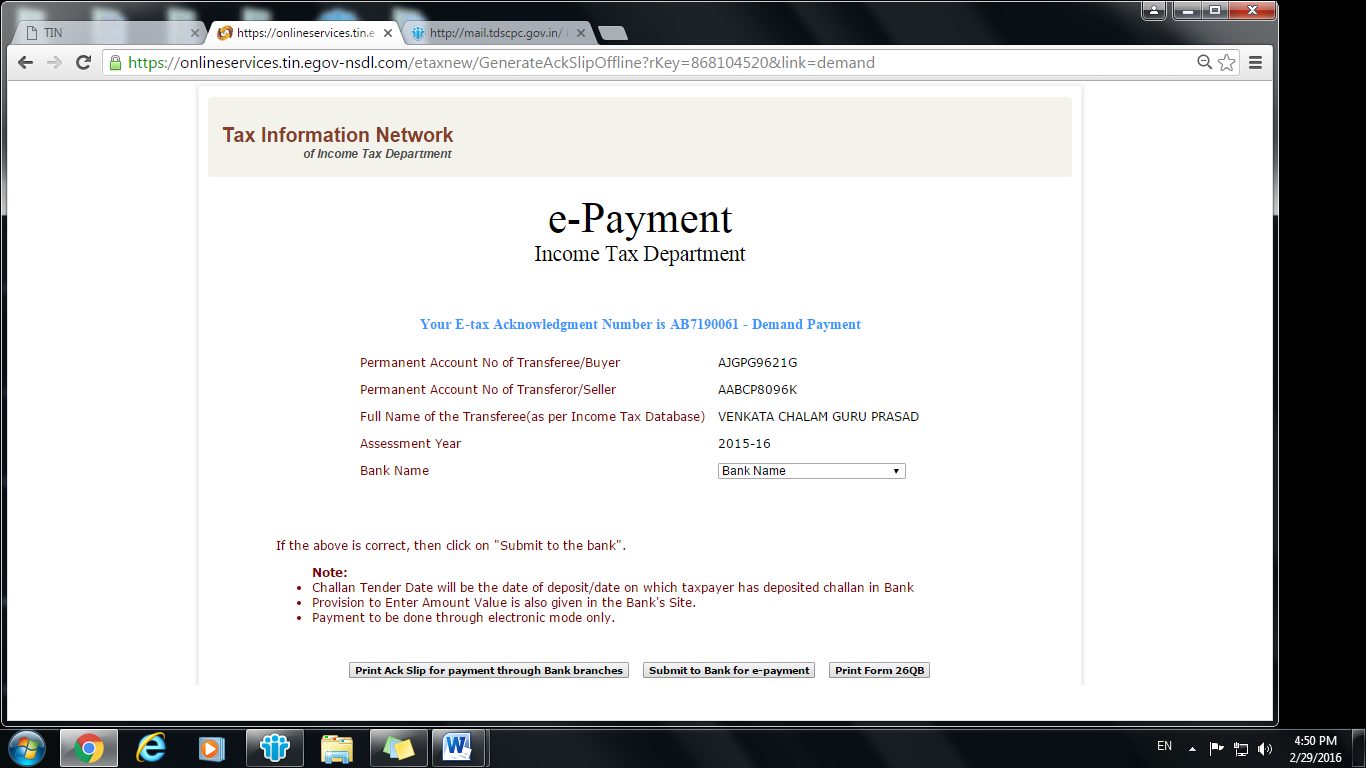This screenshot has height=768, width=1366.
Task: Click the assessment year value 2015-16
Action: point(744,444)
